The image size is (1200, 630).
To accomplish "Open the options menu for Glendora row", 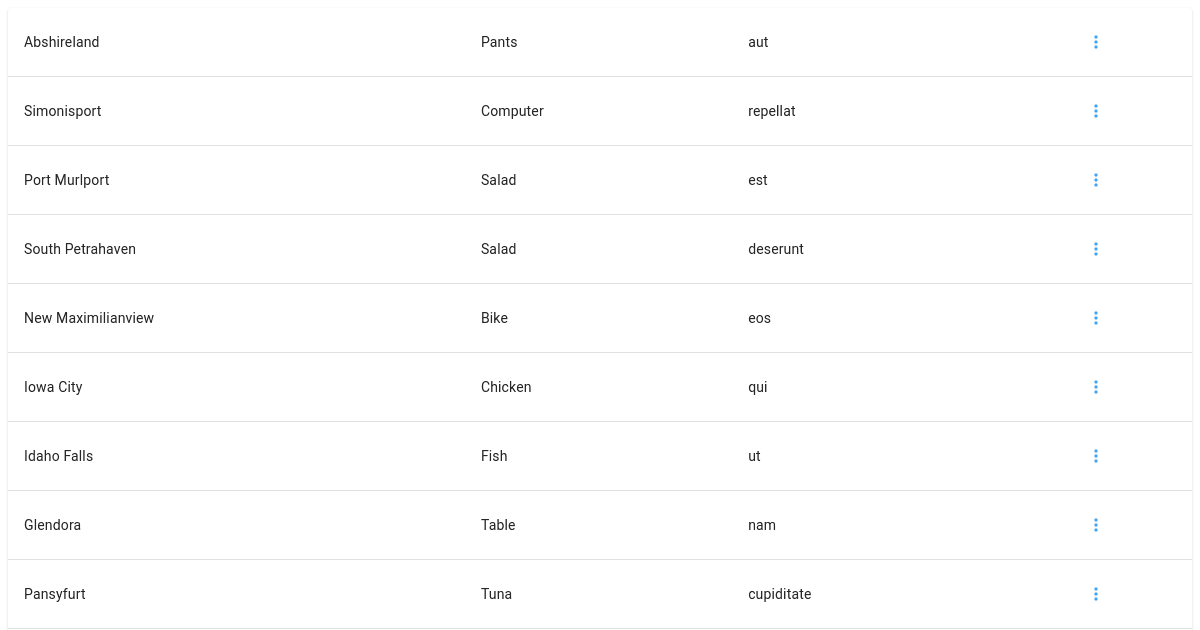I will 1096,525.
